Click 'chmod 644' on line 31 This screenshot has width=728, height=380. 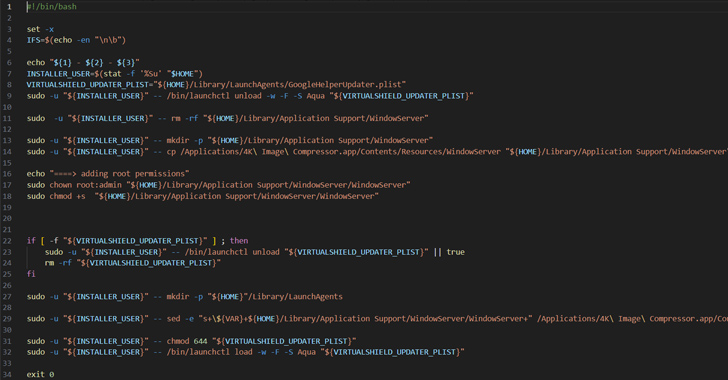coord(187,341)
